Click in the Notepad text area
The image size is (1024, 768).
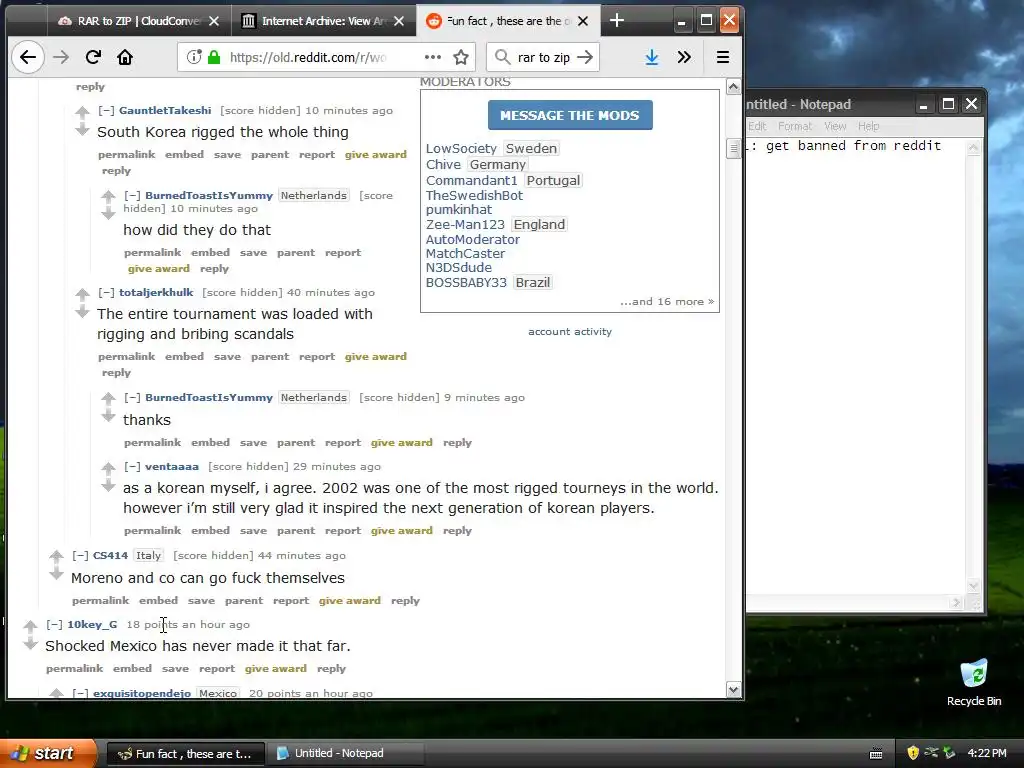[x=856, y=366]
